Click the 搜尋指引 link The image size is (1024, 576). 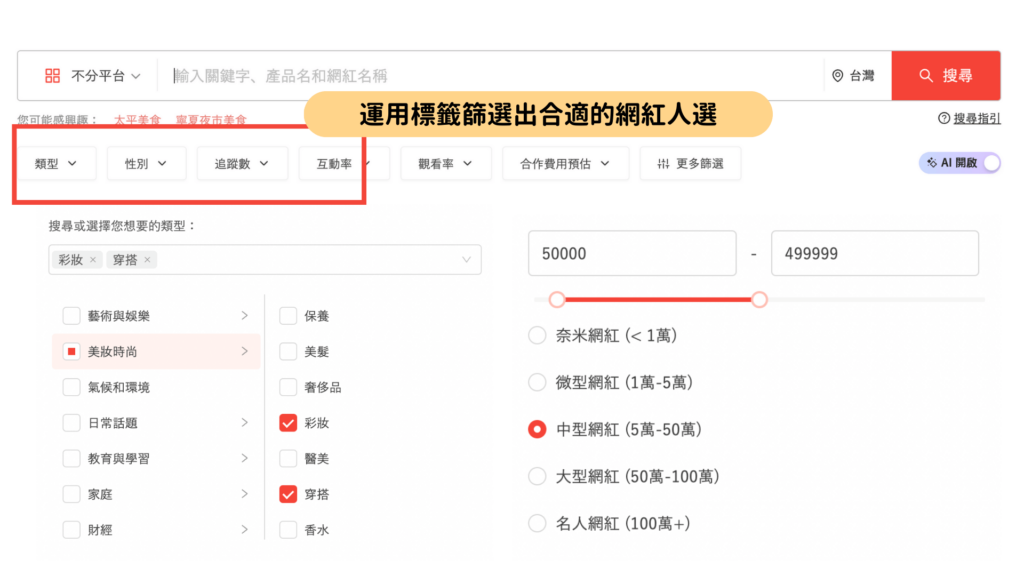pos(976,119)
